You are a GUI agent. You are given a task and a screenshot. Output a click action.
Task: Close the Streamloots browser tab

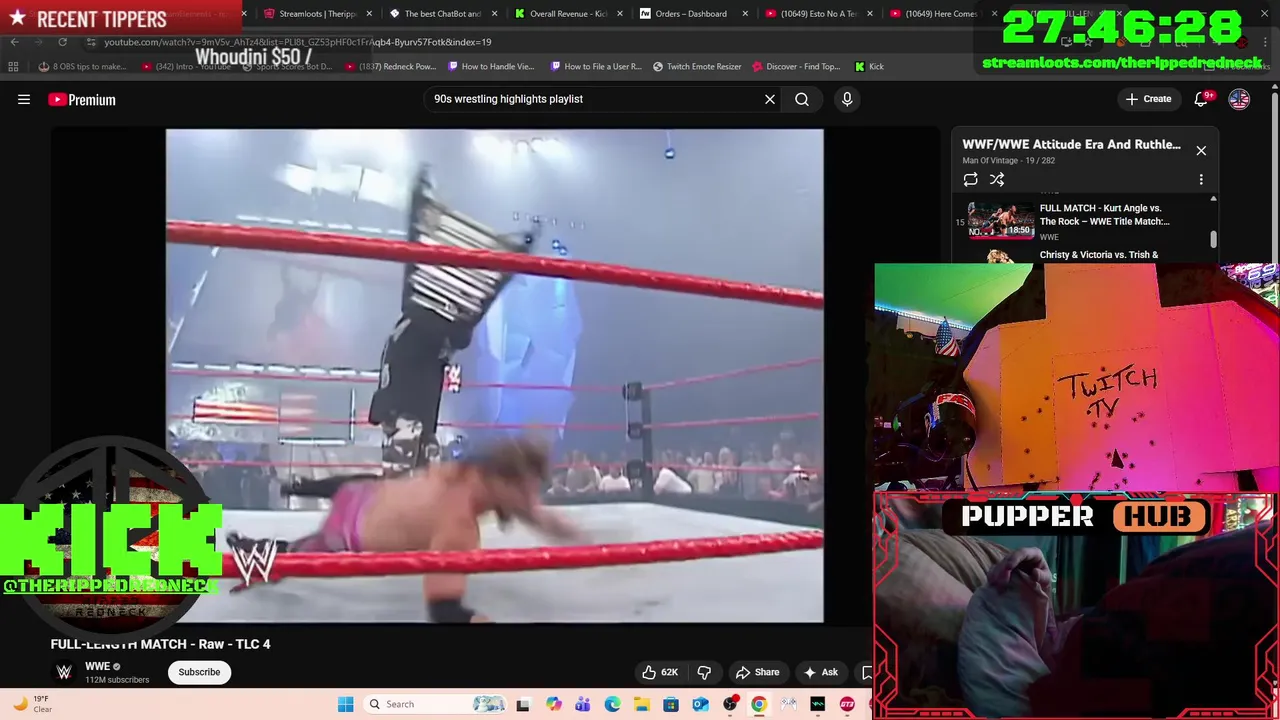click(369, 14)
